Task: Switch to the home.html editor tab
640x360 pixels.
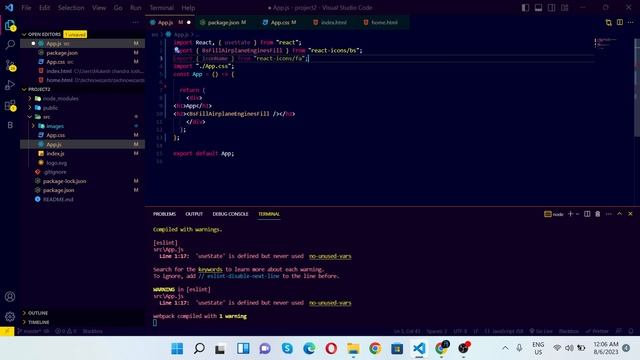Action: pyautogui.click(x=380, y=22)
